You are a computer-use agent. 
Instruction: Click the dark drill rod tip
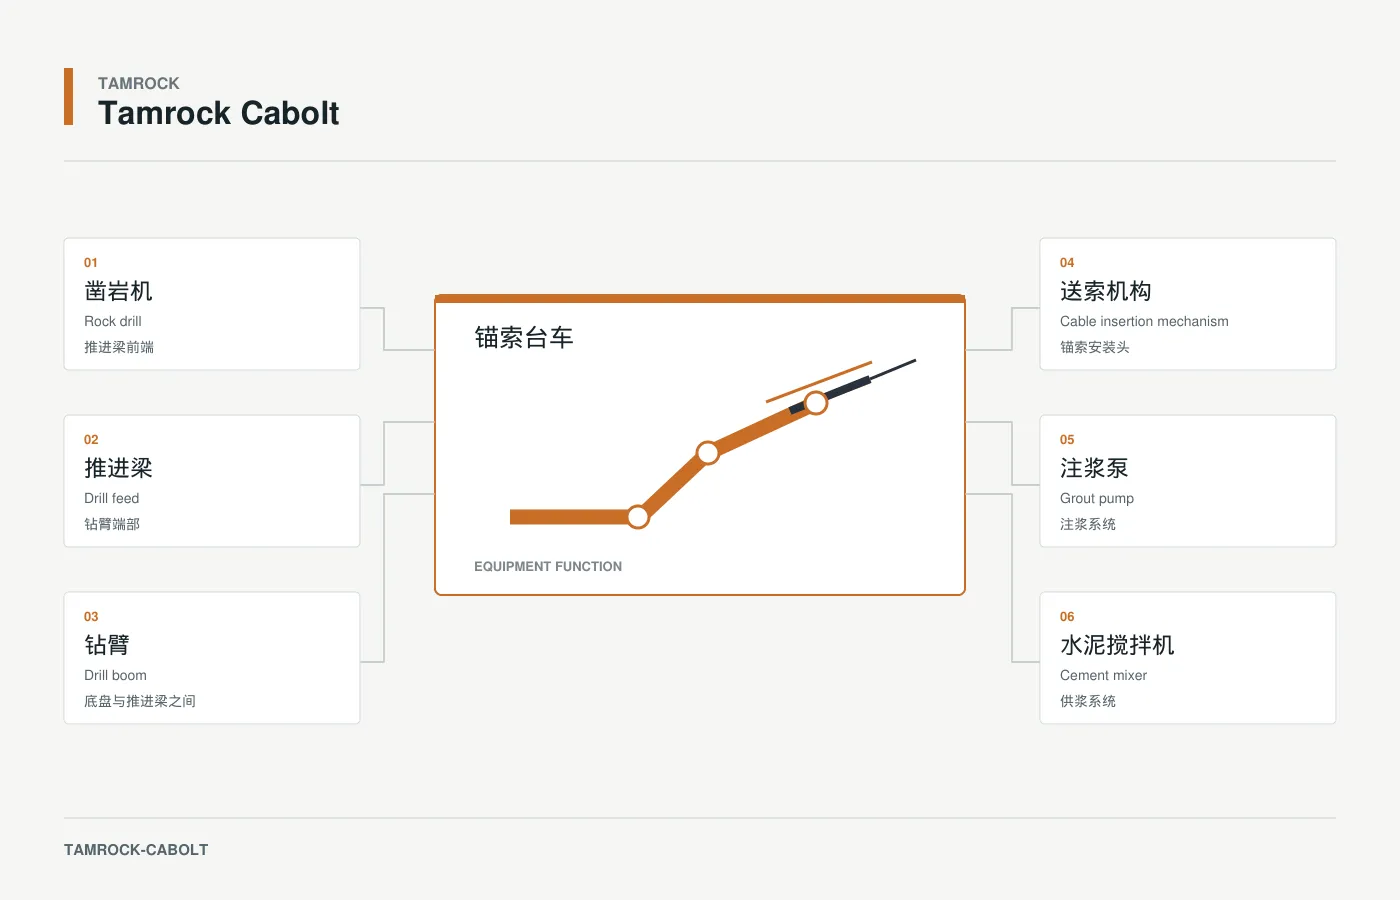(x=893, y=369)
